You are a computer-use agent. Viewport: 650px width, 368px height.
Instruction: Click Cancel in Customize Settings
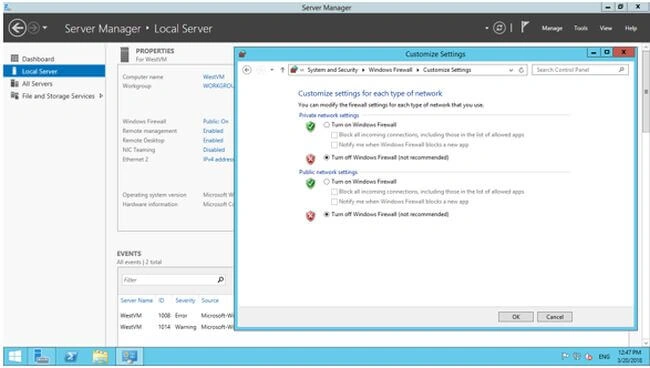[x=555, y=317]
